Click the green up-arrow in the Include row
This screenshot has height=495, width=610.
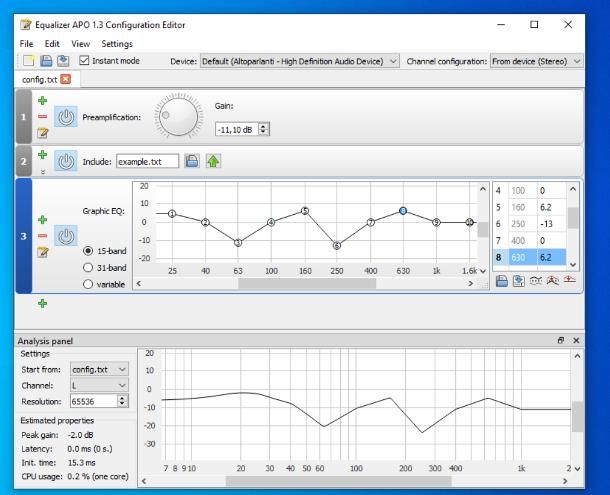coord(213,161)
